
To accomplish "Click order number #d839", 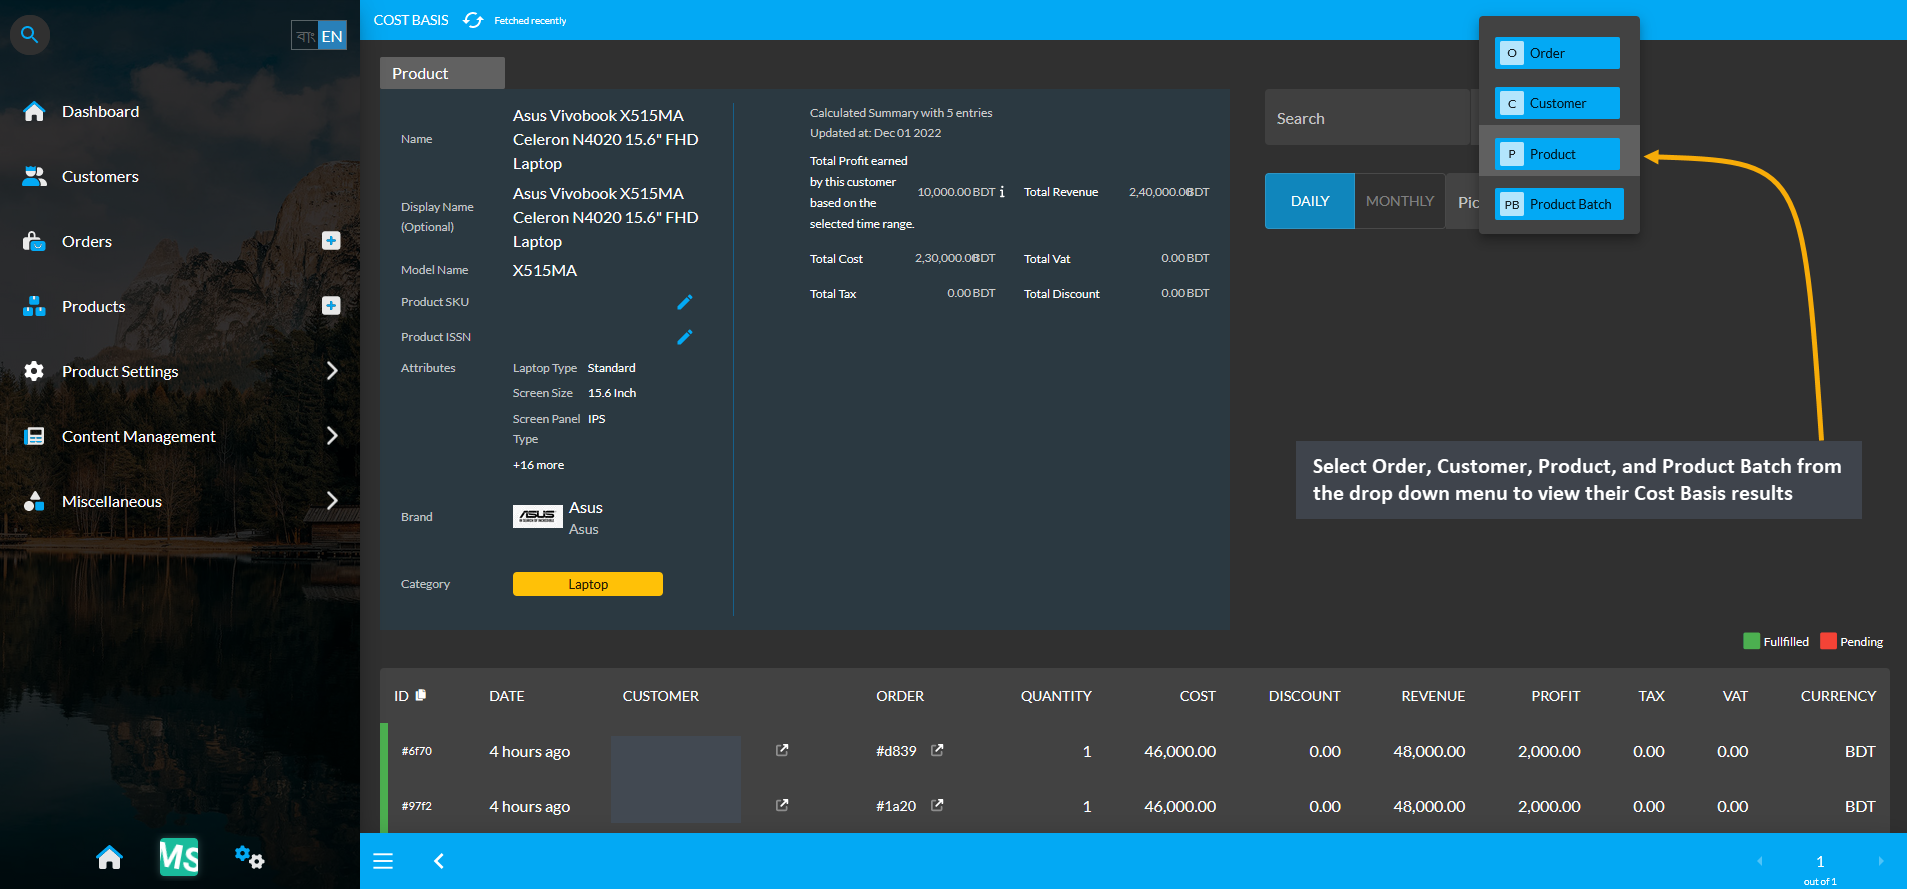I will click(x=896, y=751).
